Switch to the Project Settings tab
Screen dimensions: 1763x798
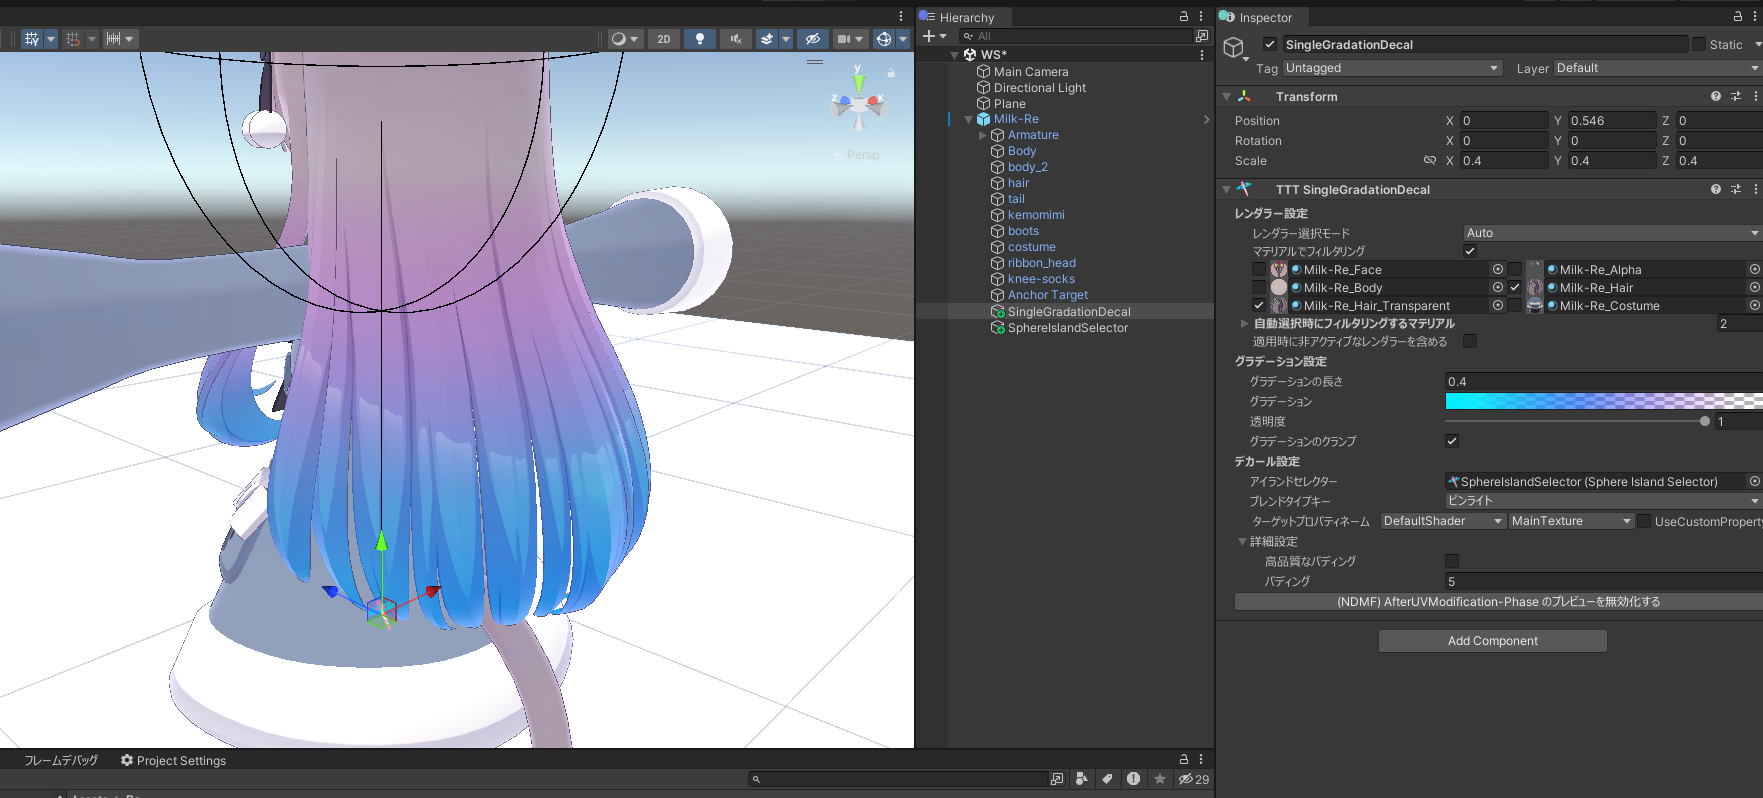tap(173, 760)
